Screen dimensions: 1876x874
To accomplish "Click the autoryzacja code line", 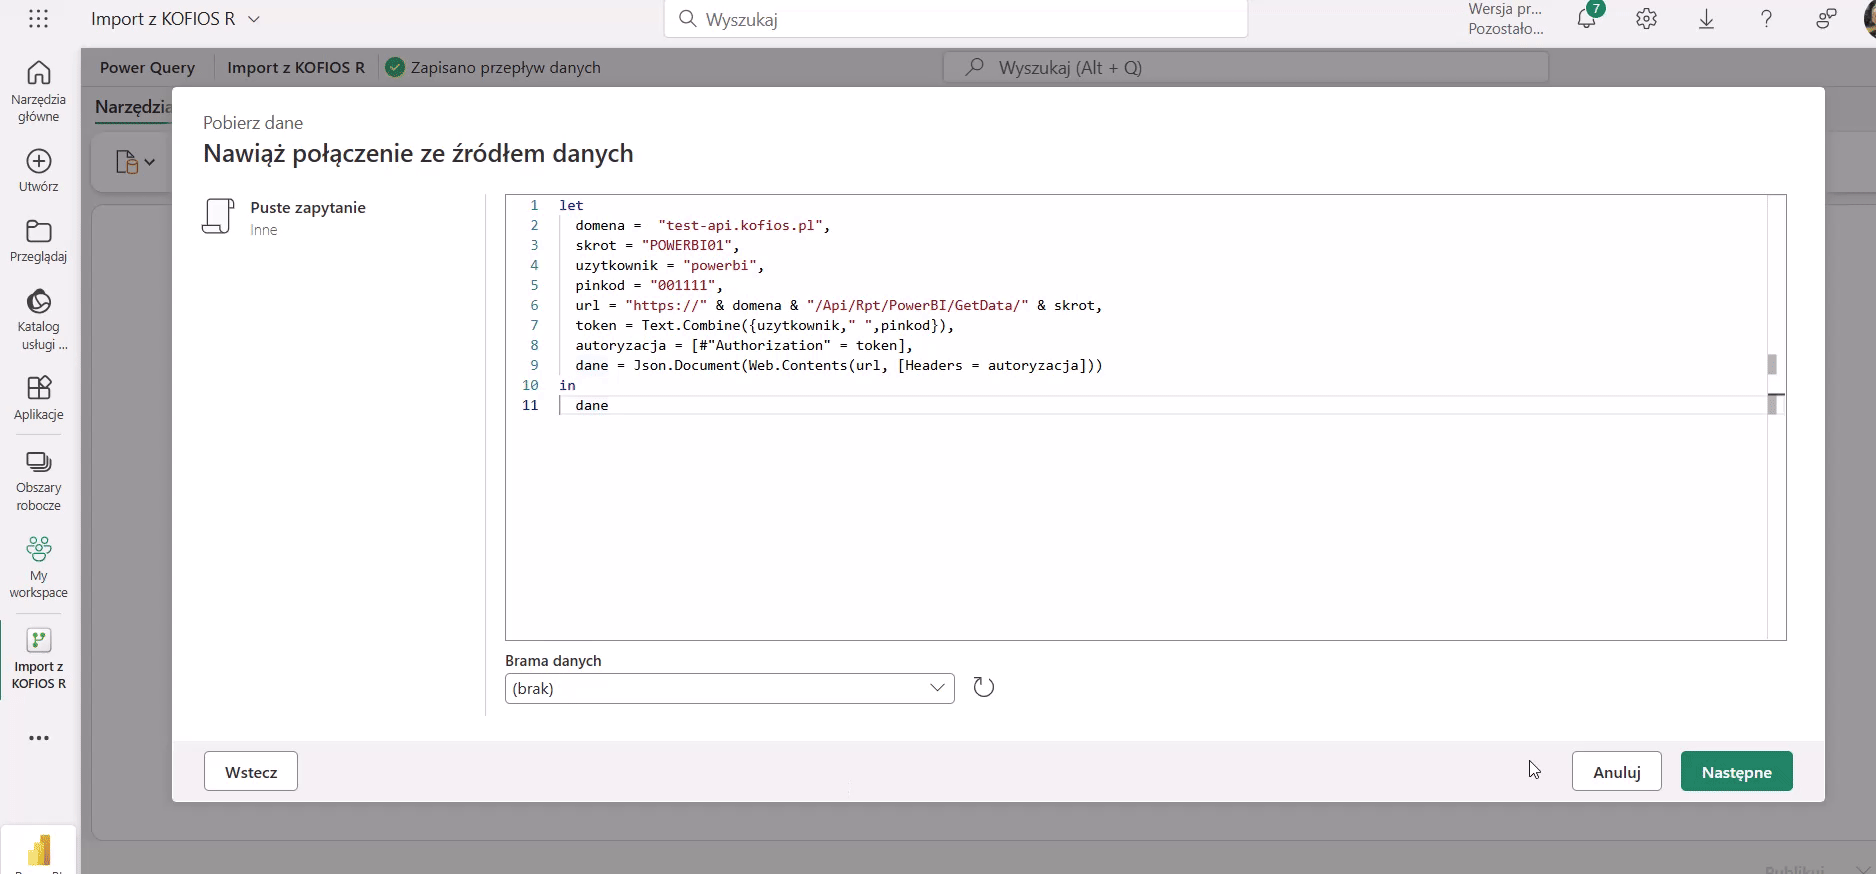I will 744,345.
